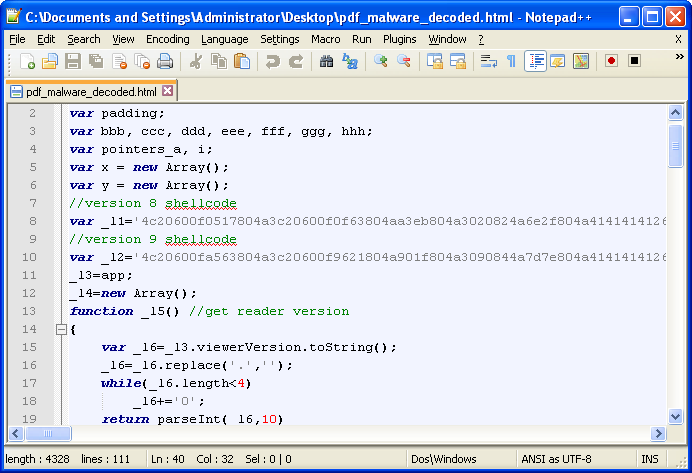Toggle Show All Characters pilcrow button
692x473 pixels.
point(511,62)
